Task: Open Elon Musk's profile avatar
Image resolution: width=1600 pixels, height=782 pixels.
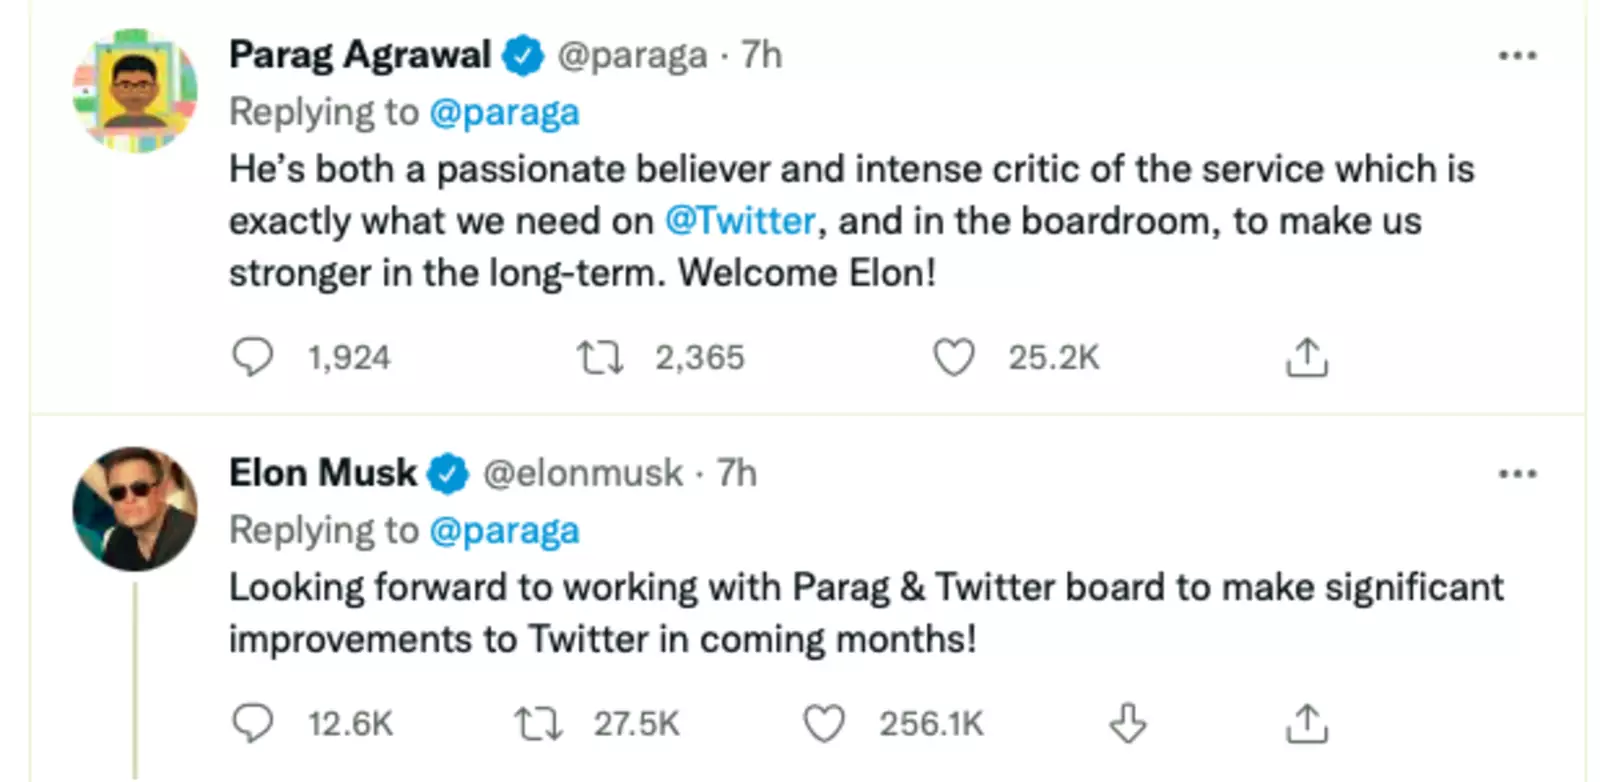Action: [x=135, y=509]
